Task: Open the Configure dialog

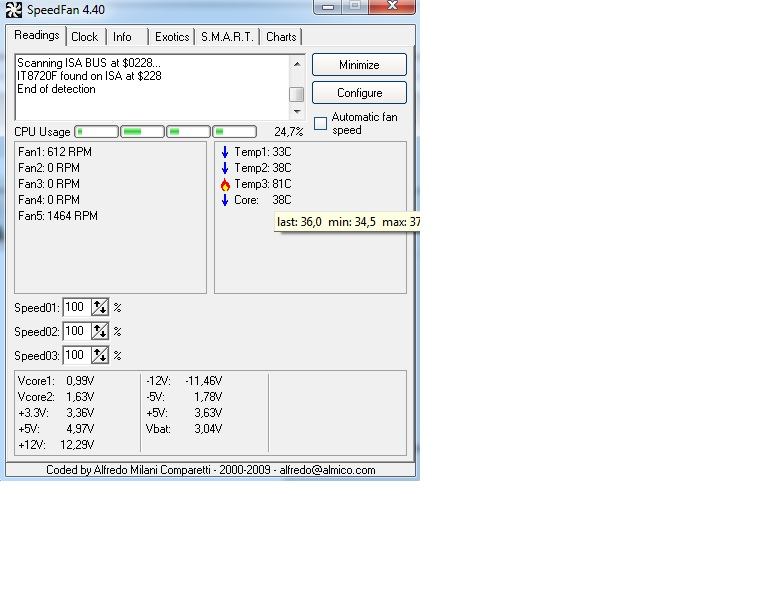Action: [359, 93]
